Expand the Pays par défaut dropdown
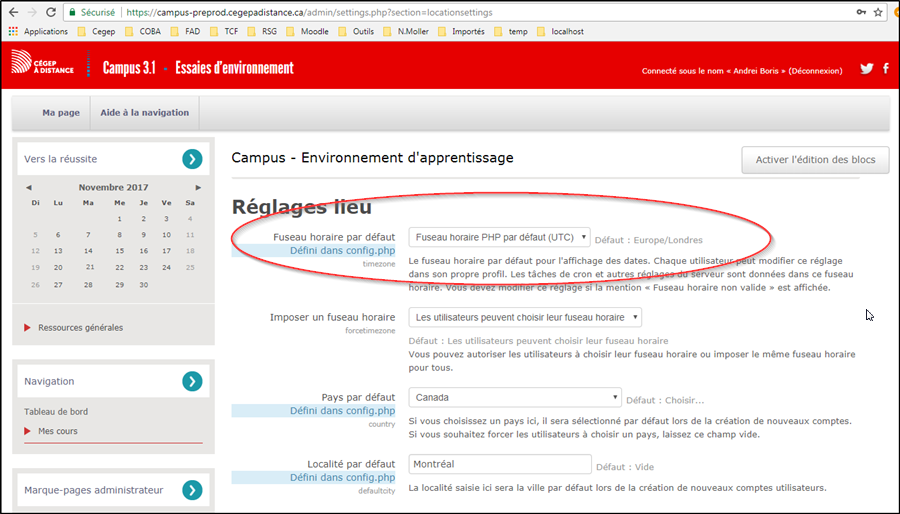The width and height of the screenshot is (900, 514). click(x=515, y=397)
